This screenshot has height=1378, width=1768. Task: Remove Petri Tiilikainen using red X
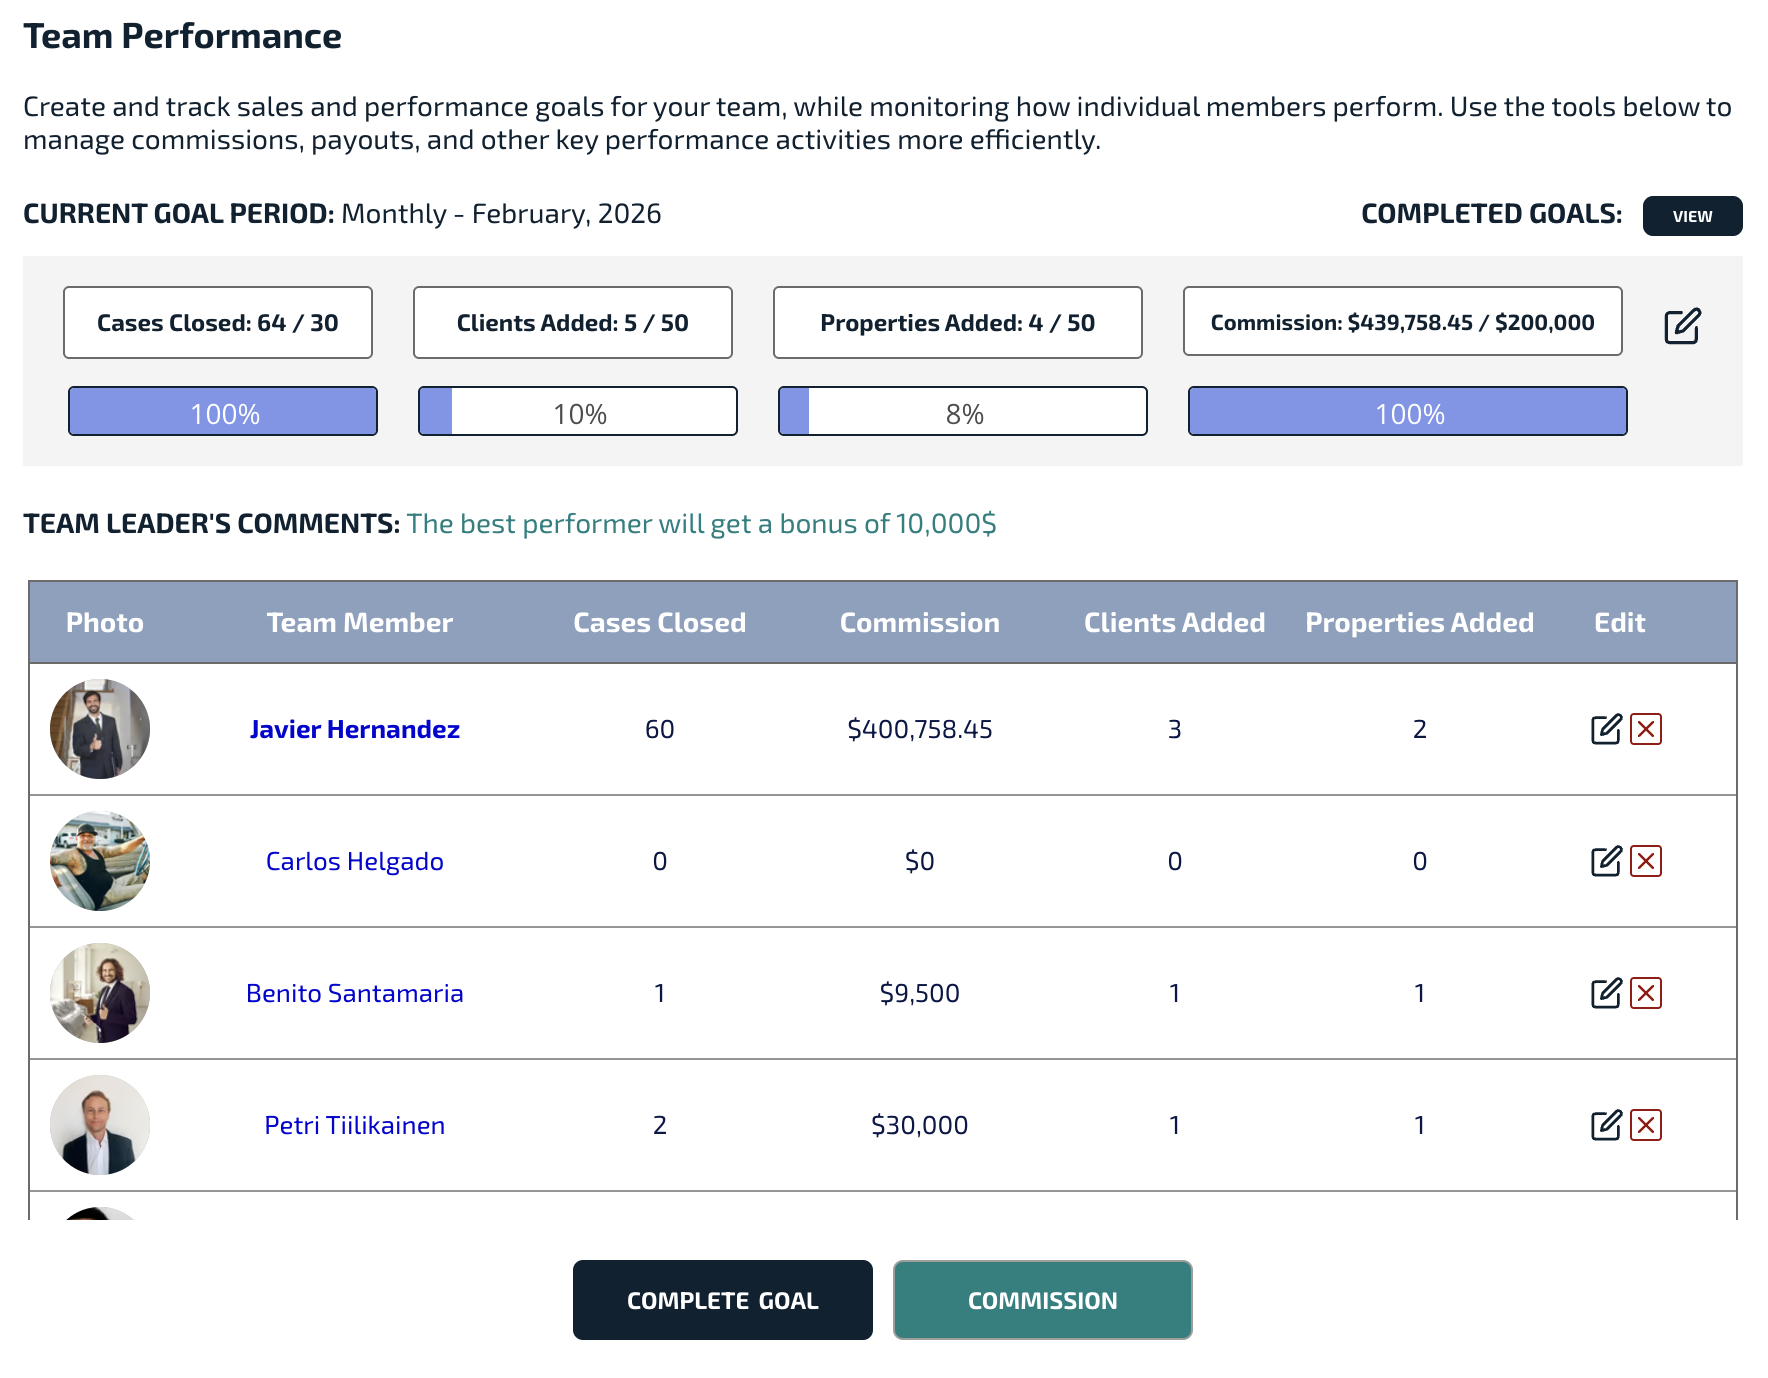1645,1125
